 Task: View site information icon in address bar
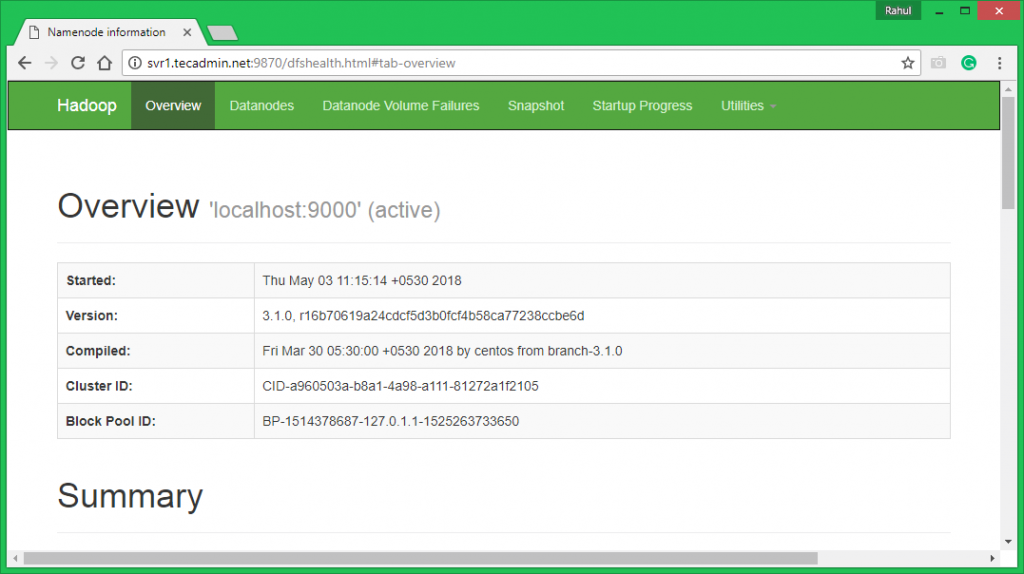click(135, 63)
